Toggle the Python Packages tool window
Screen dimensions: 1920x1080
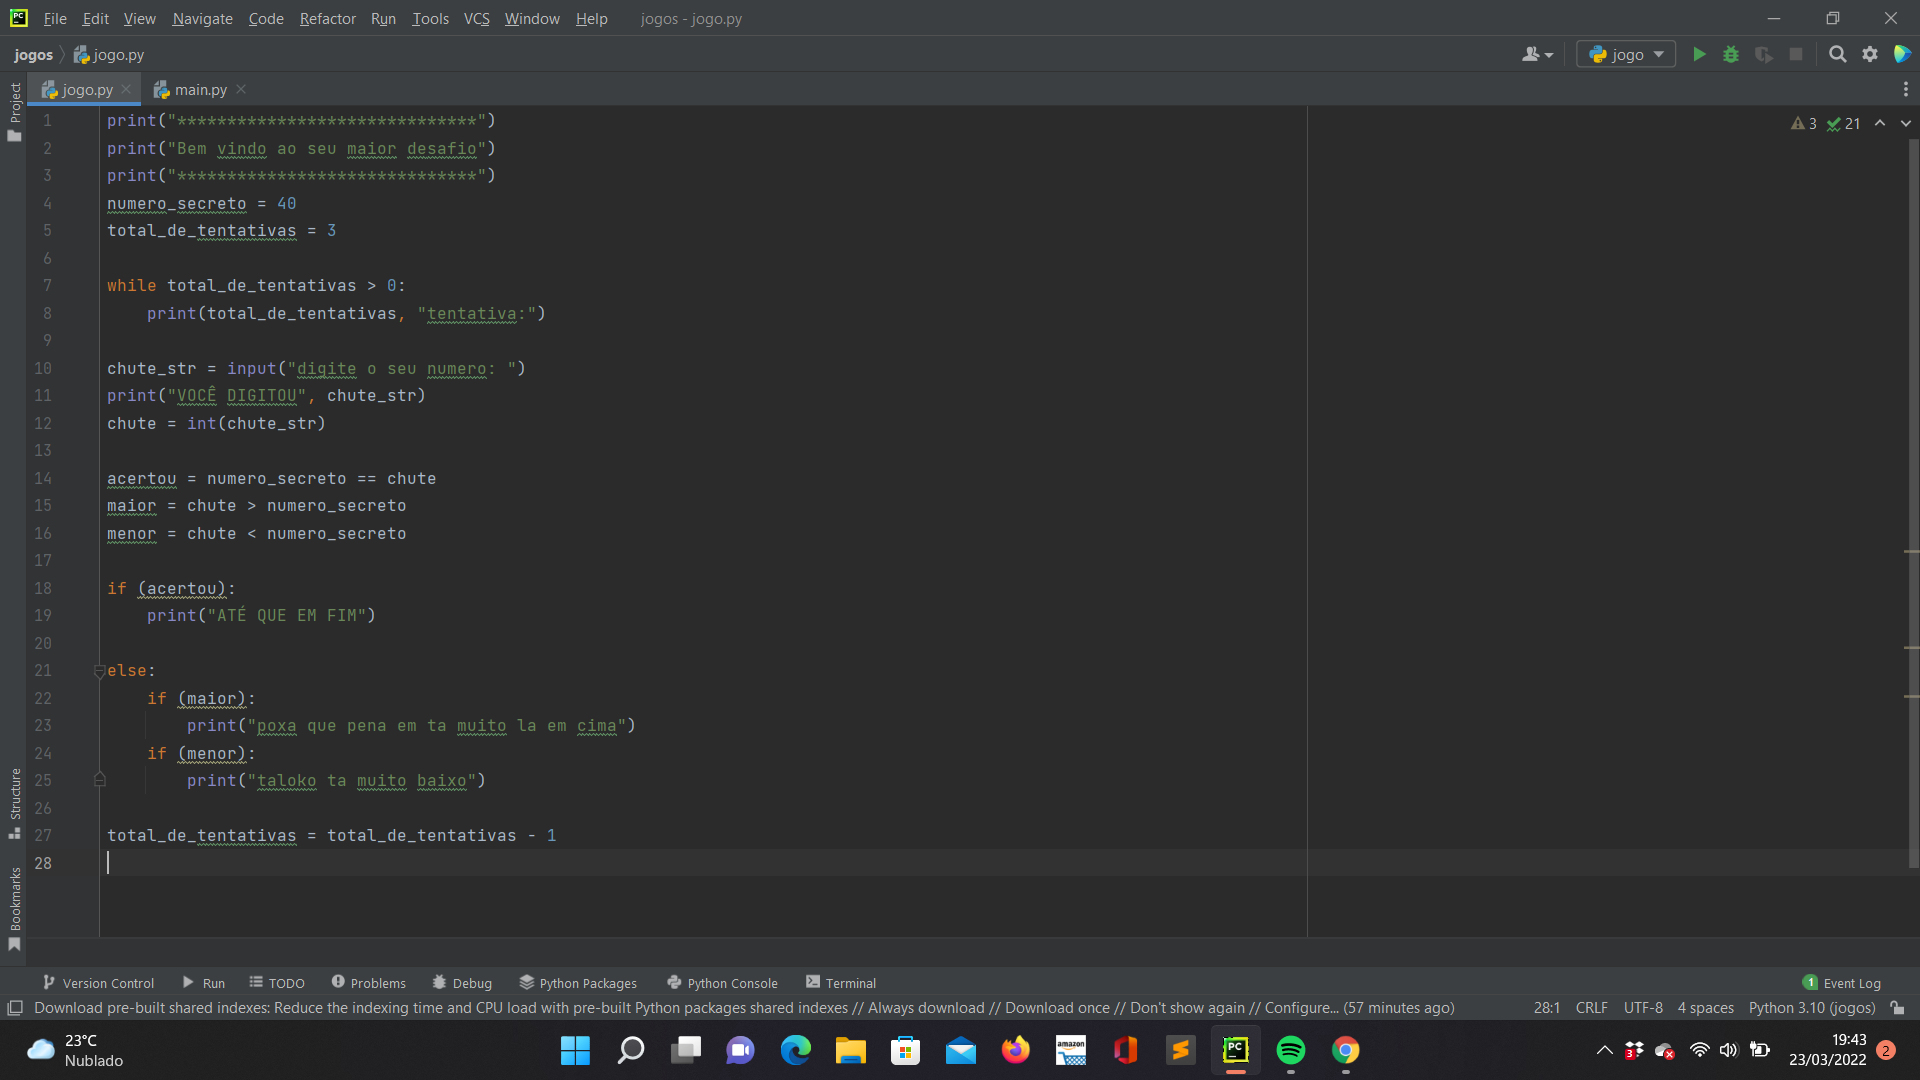tap(578, 983)
